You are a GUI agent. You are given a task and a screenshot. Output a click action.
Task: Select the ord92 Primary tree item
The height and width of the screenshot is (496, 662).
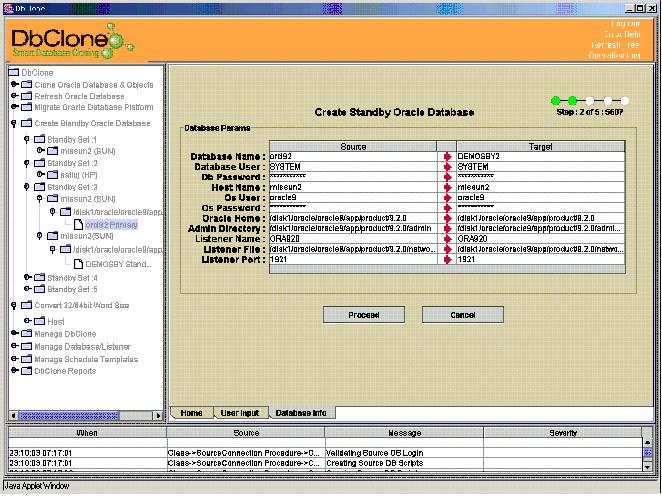coord(111,225)
